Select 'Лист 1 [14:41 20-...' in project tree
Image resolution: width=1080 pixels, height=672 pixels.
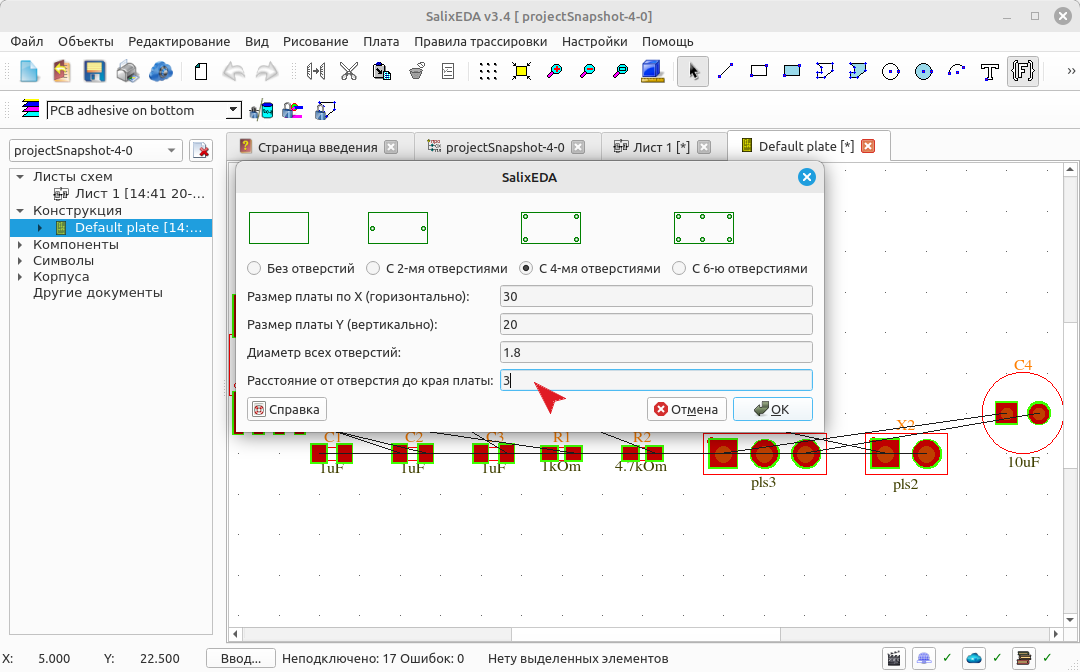[x=140, y=194]
